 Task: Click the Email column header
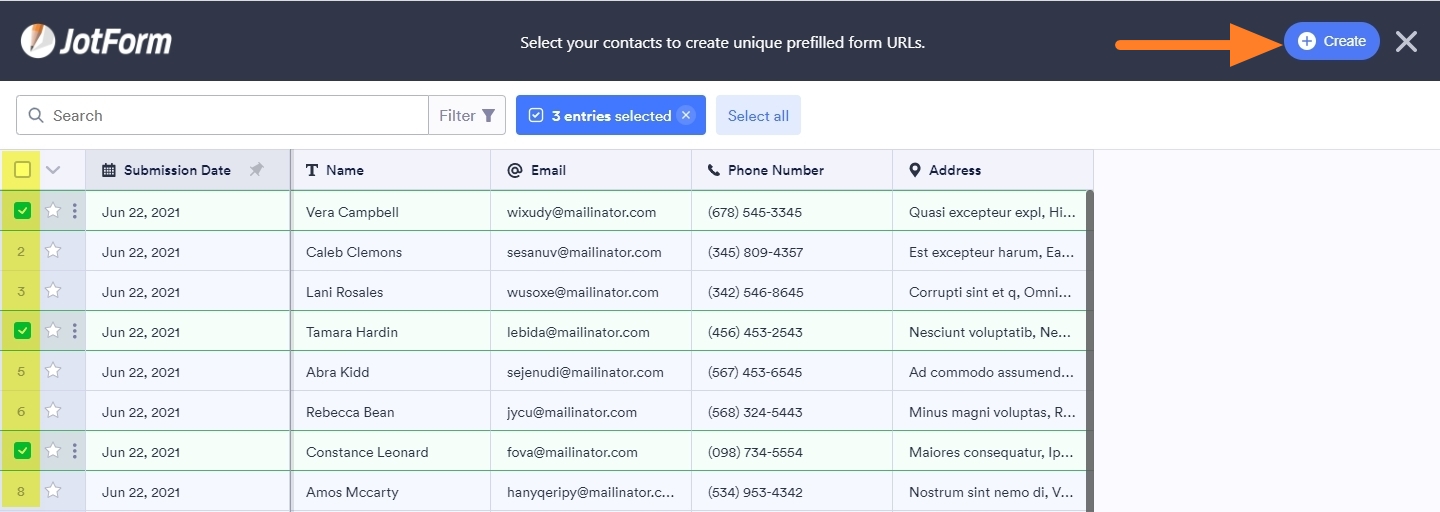pos(548,170)
